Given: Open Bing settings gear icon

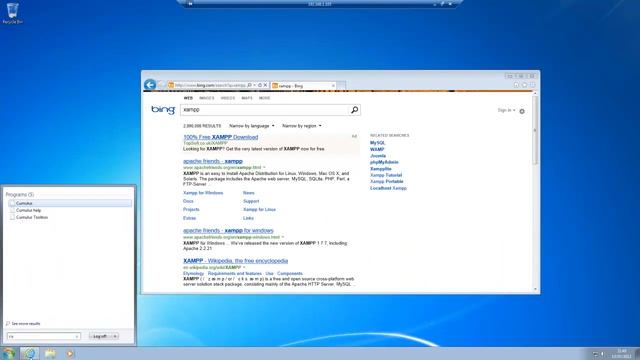Looking at the screenshot, I should [522, 111].
